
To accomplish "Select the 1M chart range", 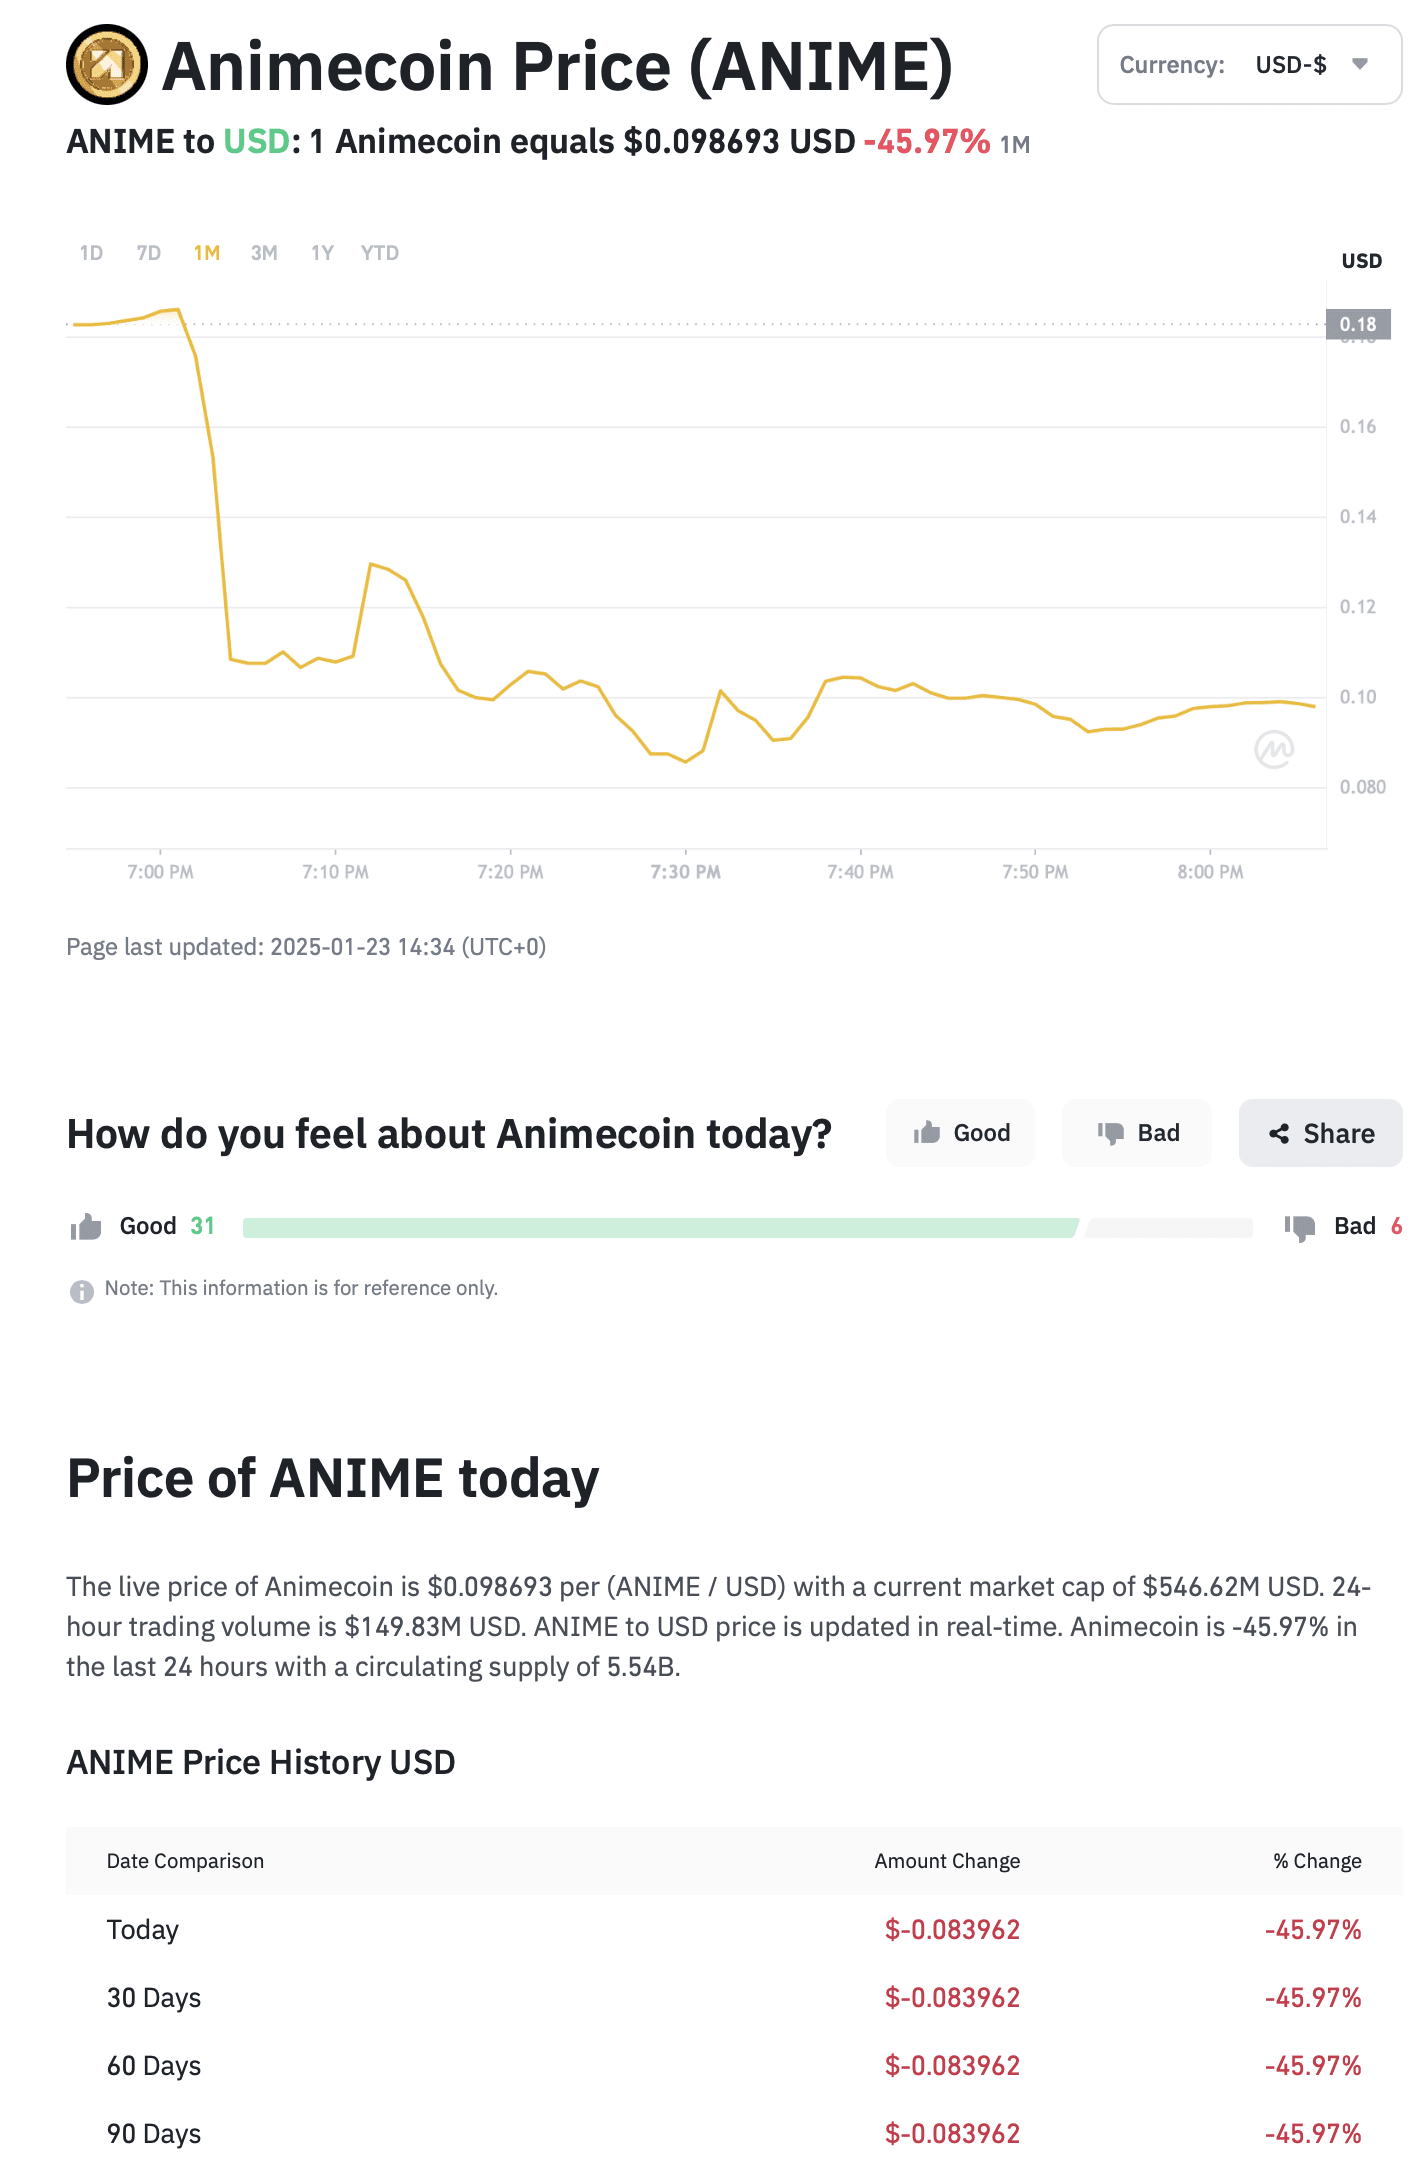I will pyautogui.click(x=207, y=253).
